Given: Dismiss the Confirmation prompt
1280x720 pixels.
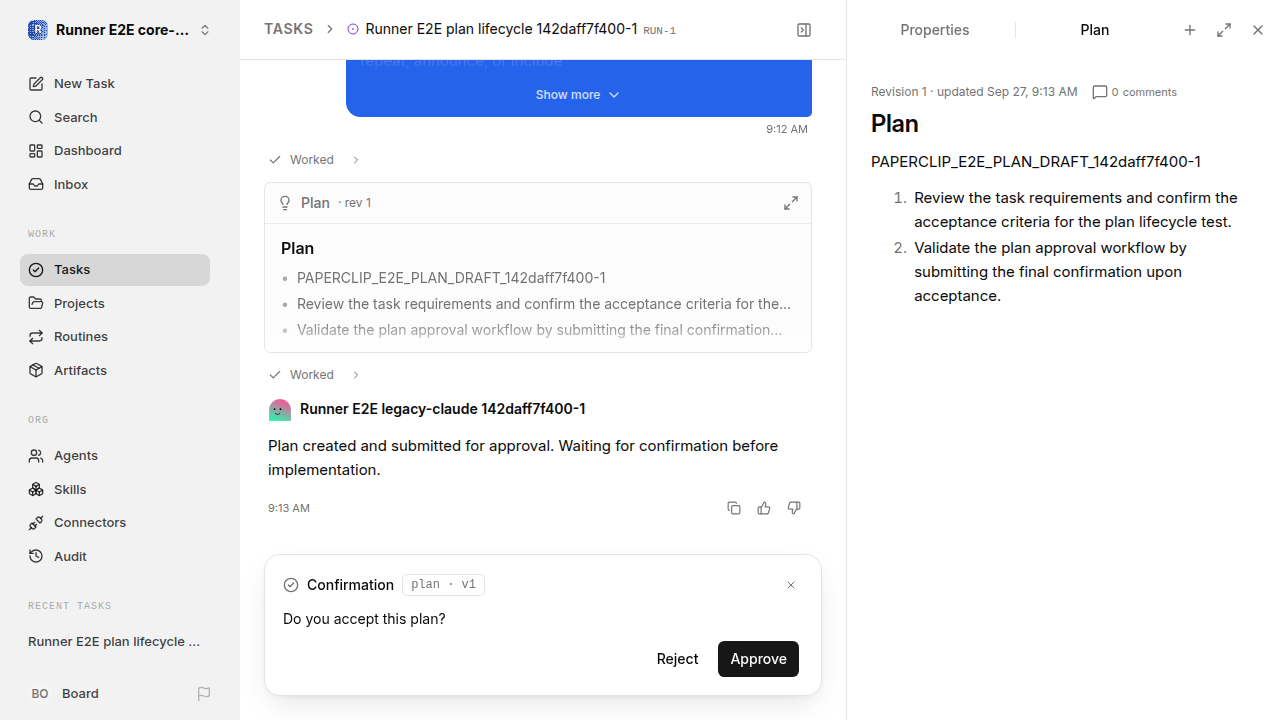Looking at the screenshot, I should click(791, 585).
